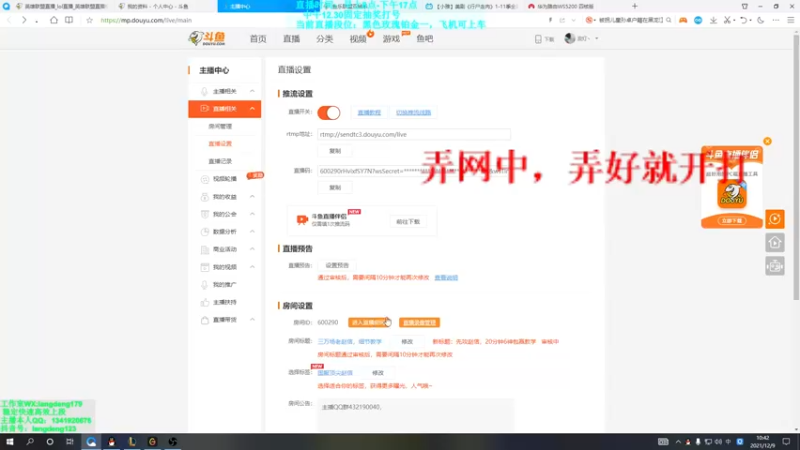Open League client icon on taskbar
Screen dimensions: 800x450
(x=132, y=441)
